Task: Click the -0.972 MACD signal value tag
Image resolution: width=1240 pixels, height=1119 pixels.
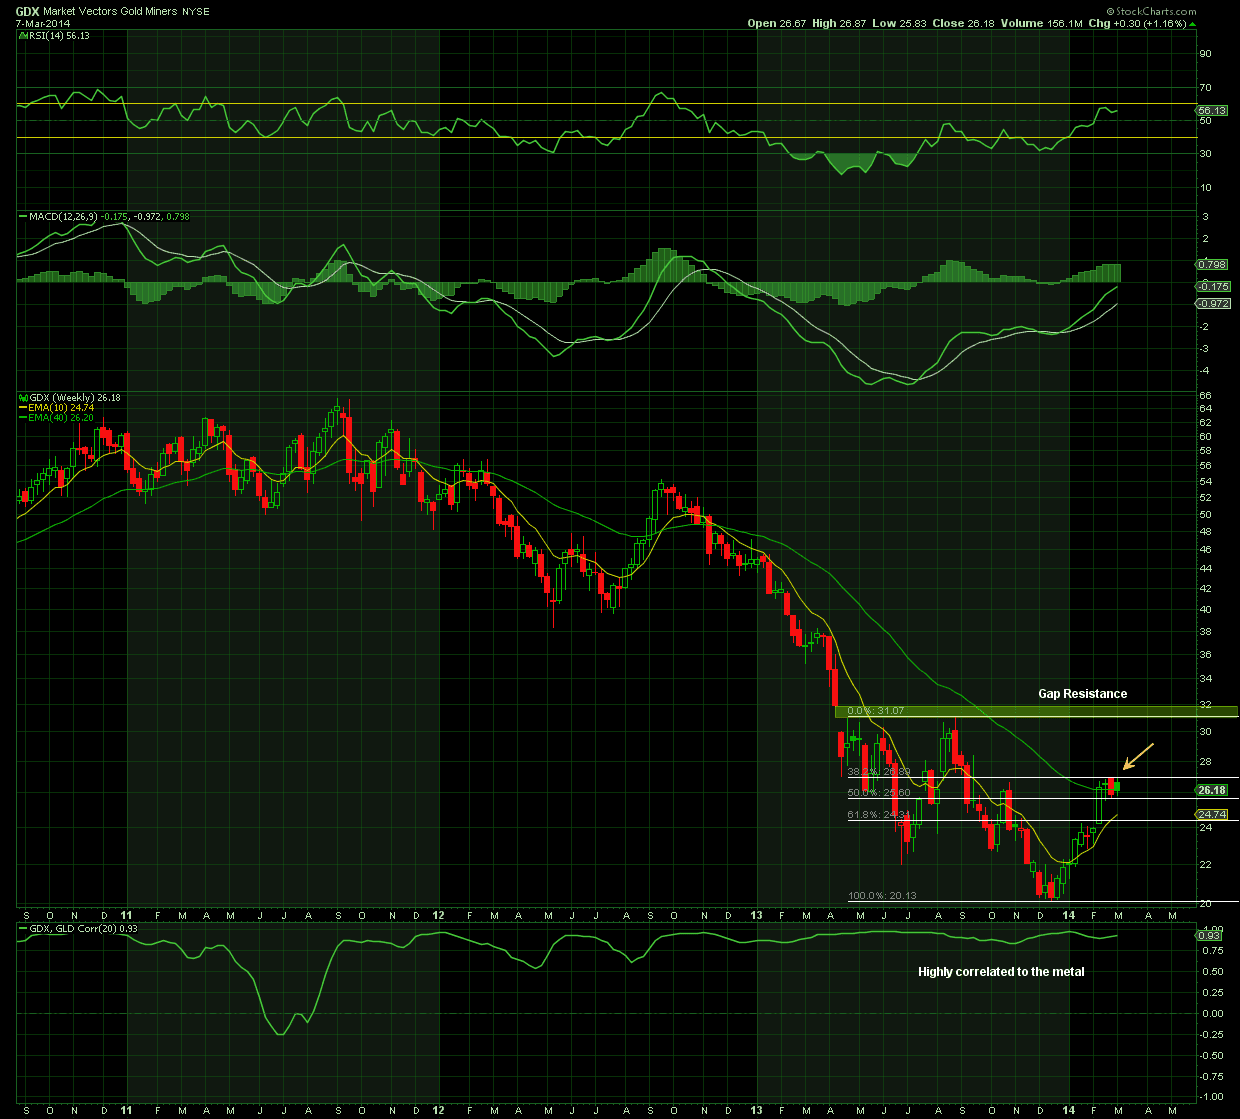Action: tap(1213, 303)
